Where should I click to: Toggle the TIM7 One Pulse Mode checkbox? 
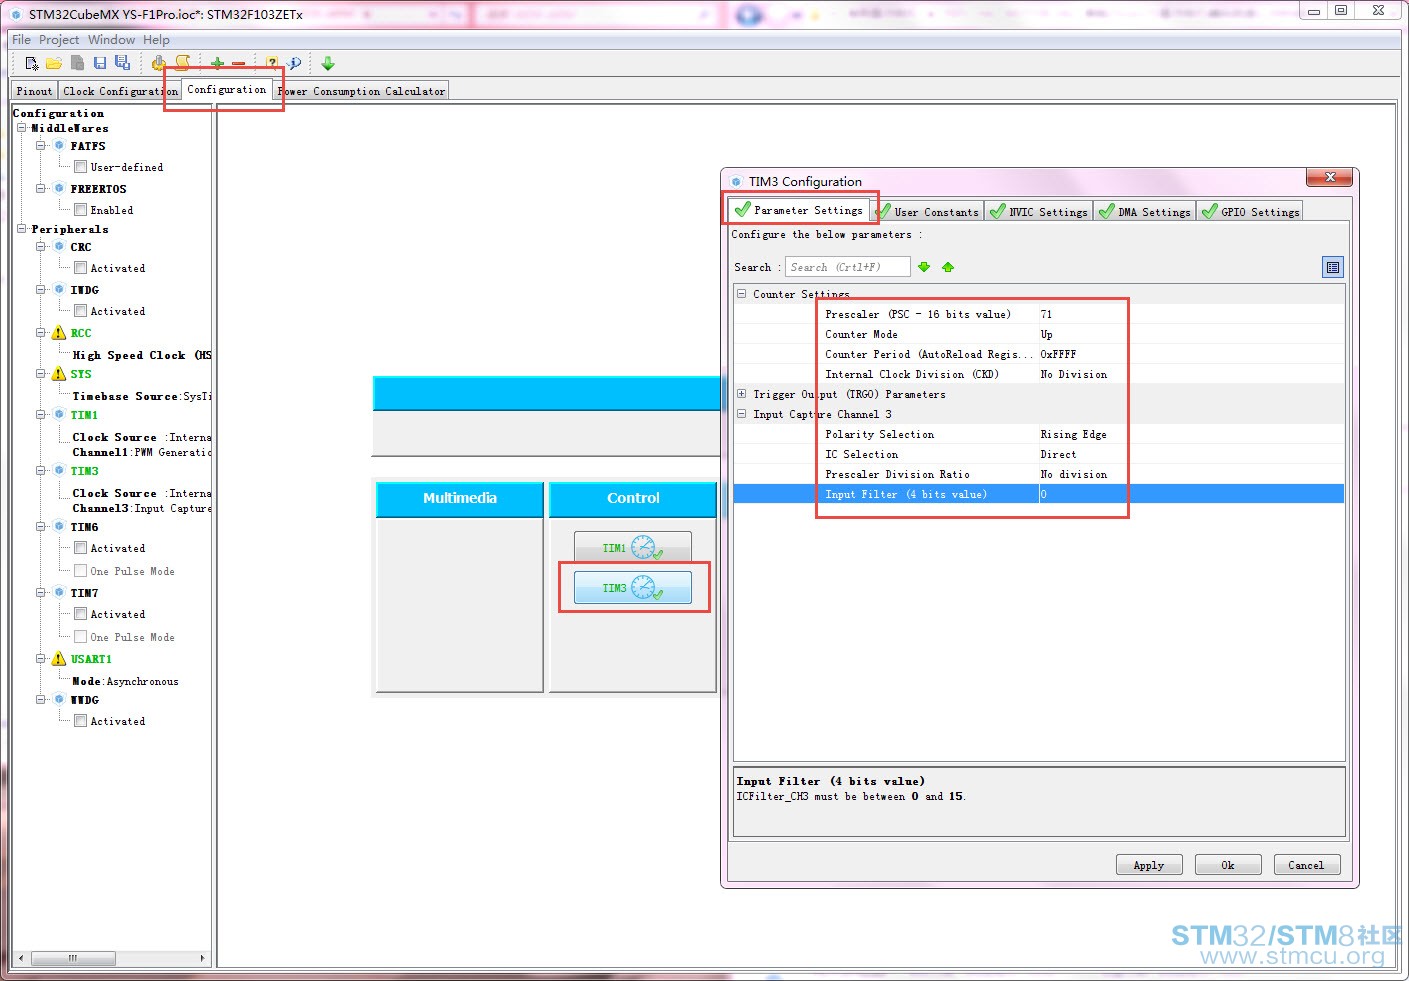click(80, 637)
